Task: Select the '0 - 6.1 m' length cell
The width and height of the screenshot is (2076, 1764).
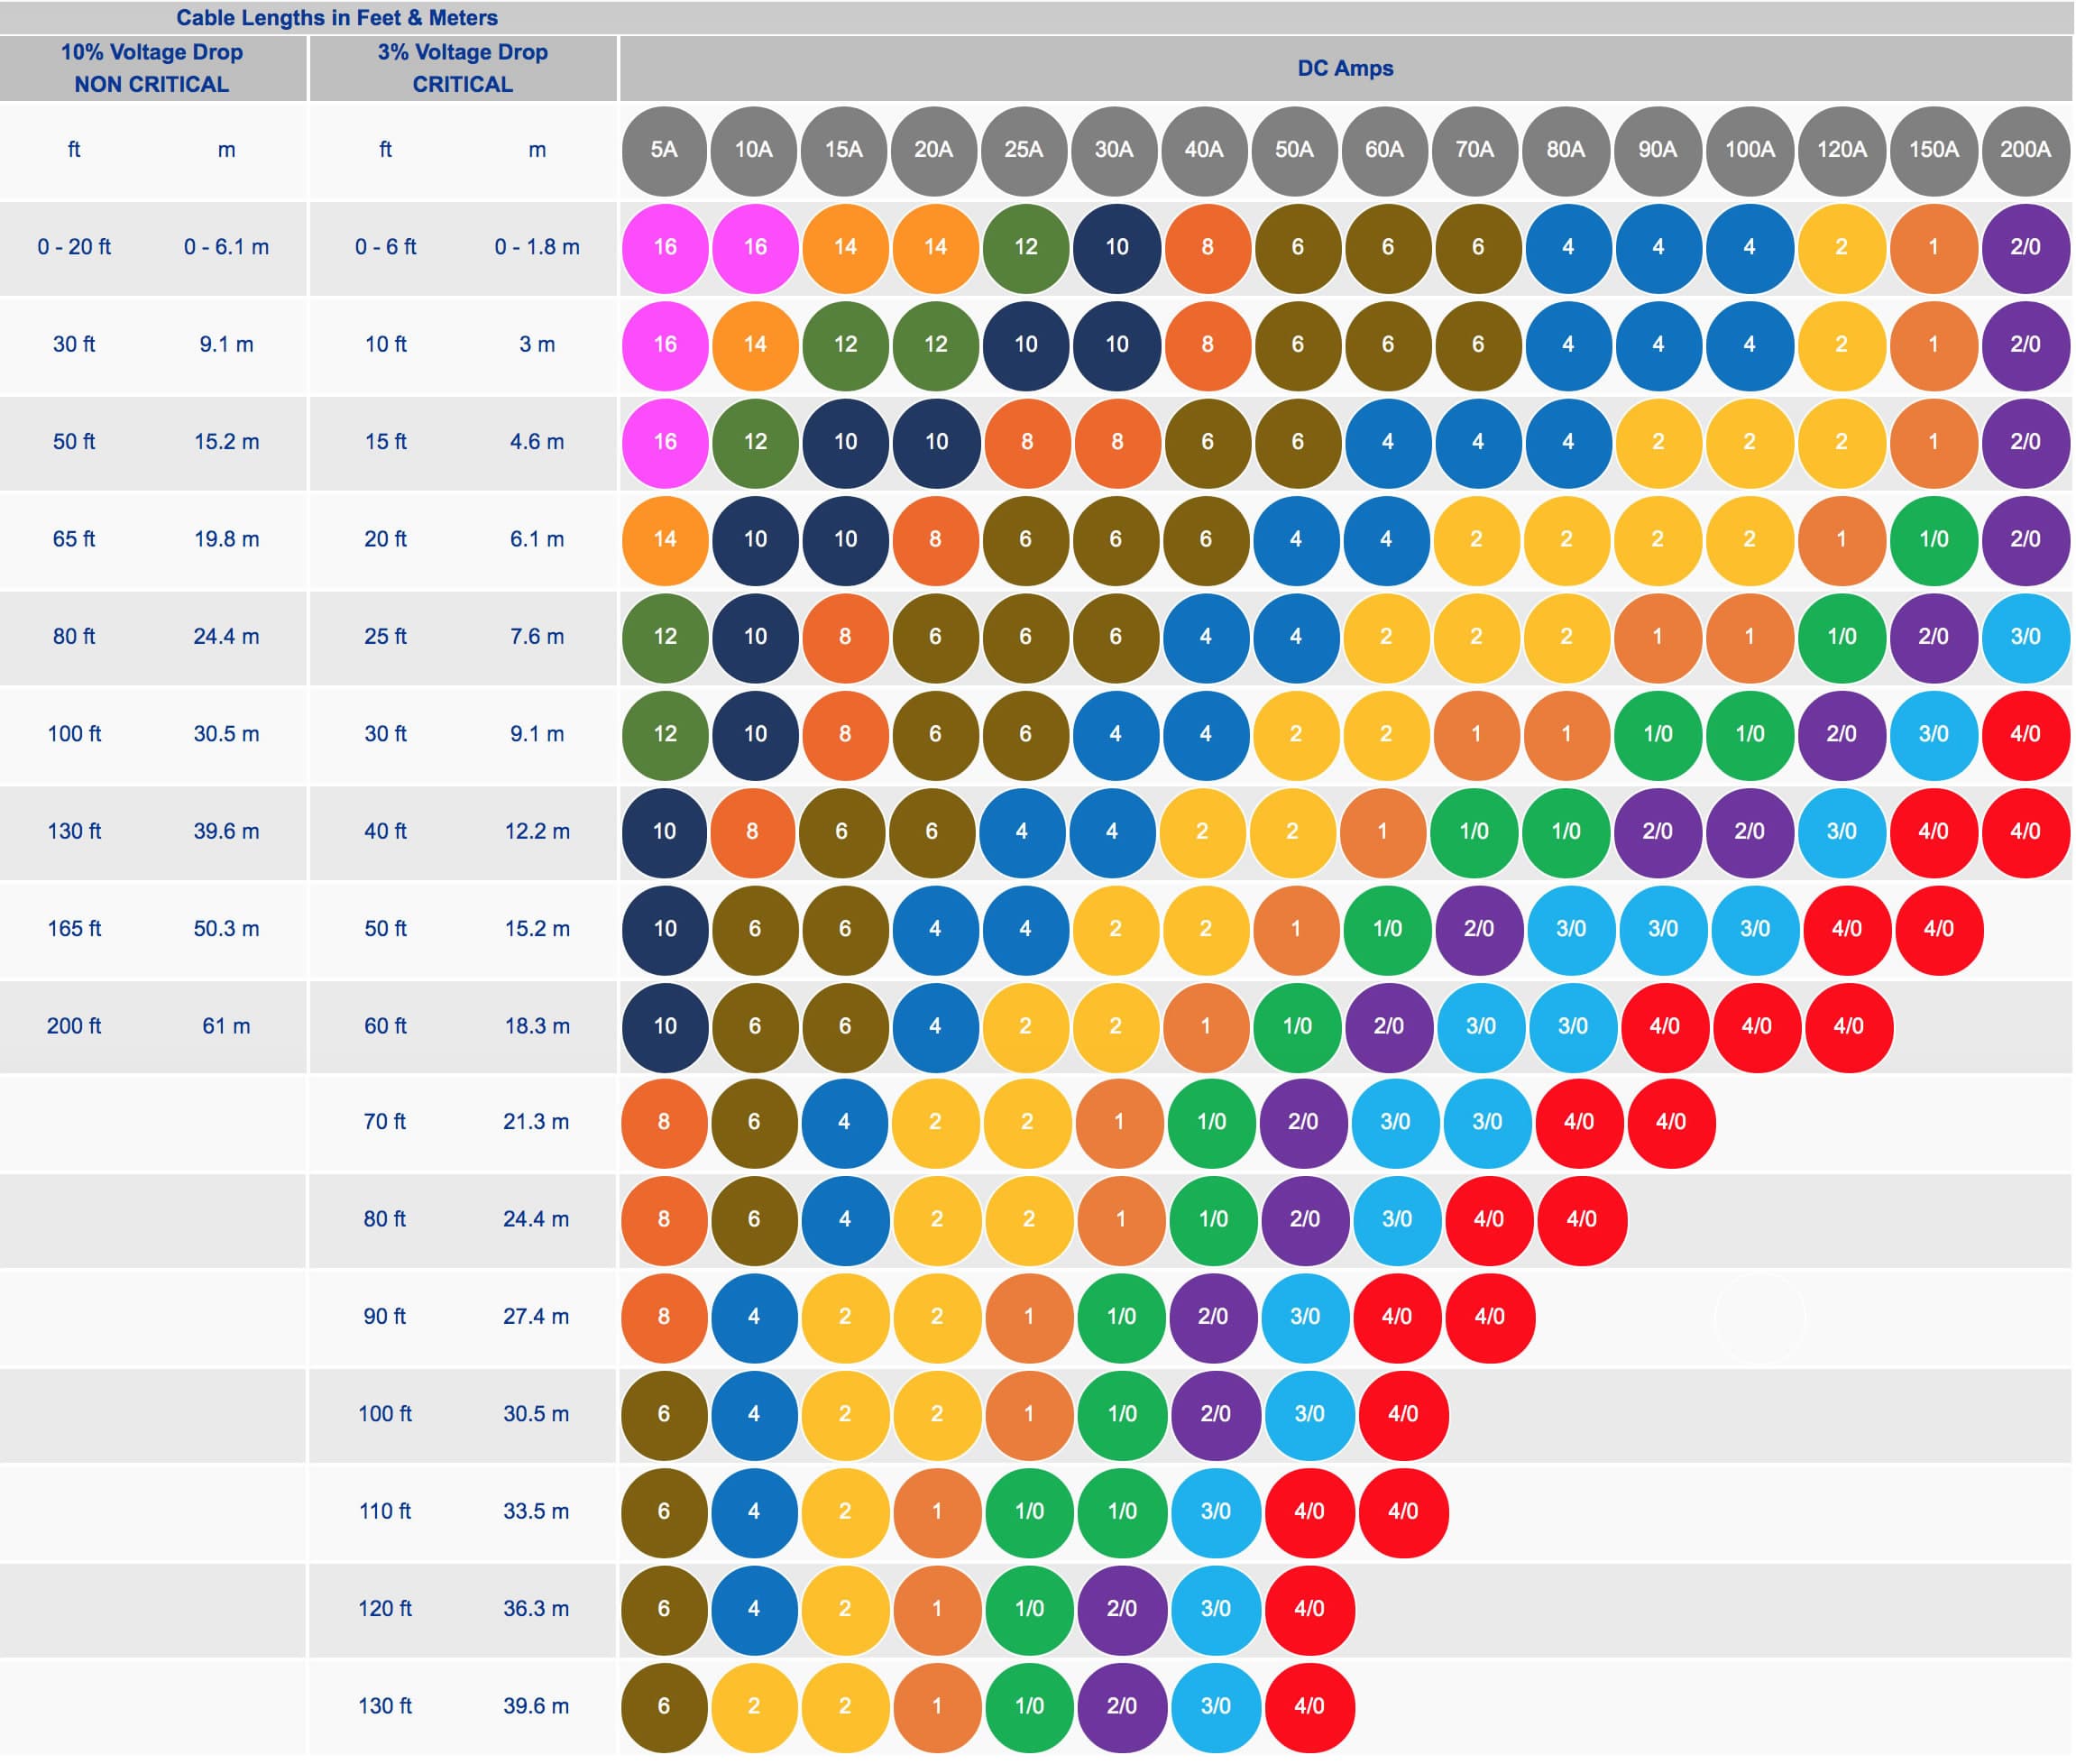Action: click(226, 247)
